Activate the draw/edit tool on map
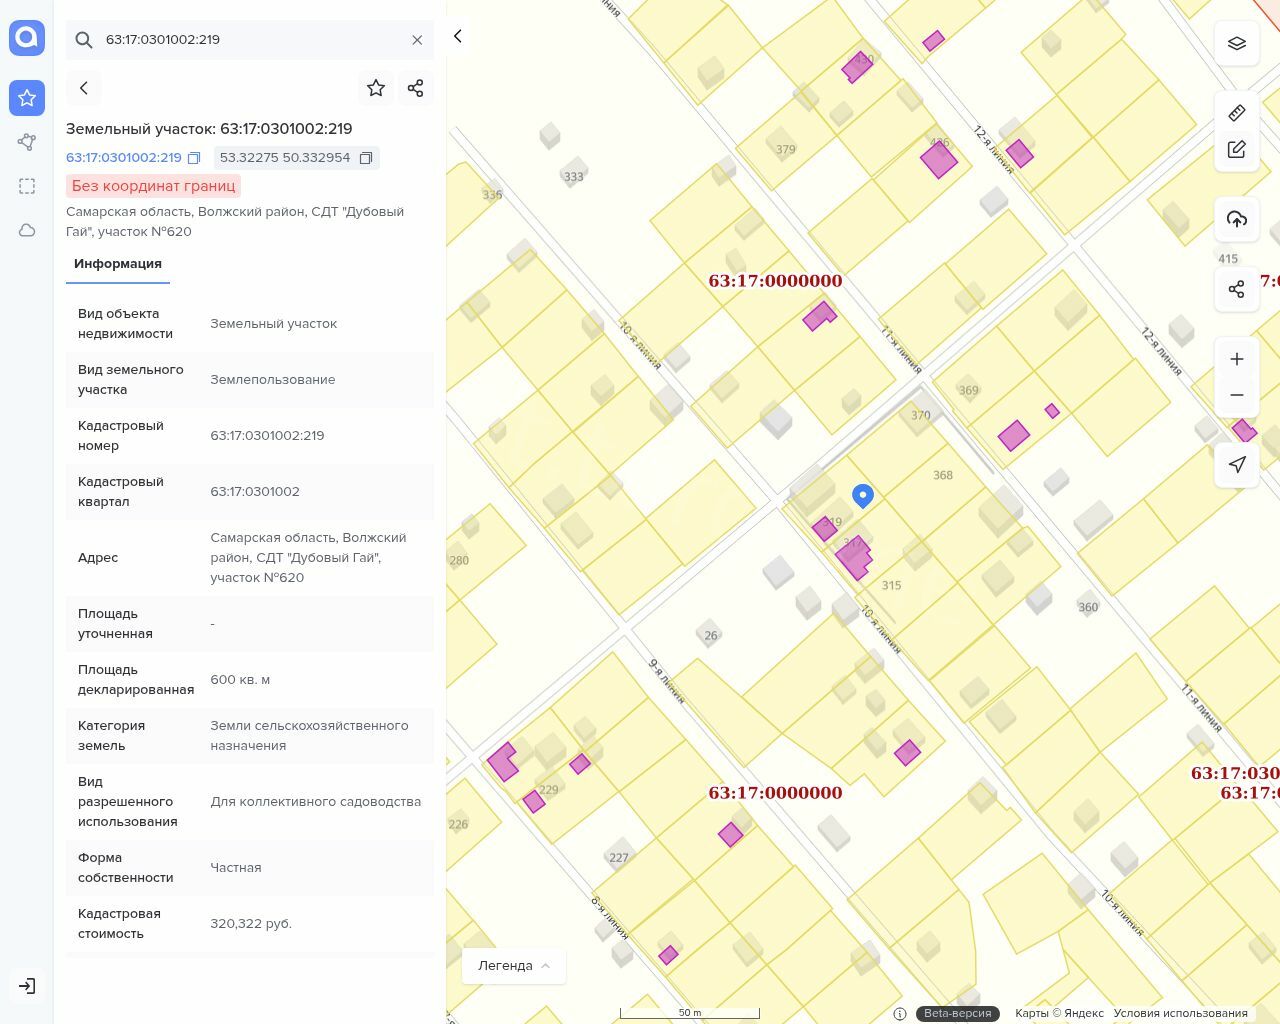The width and height of the screenshot is (1280, 1024). (1237, 150)
